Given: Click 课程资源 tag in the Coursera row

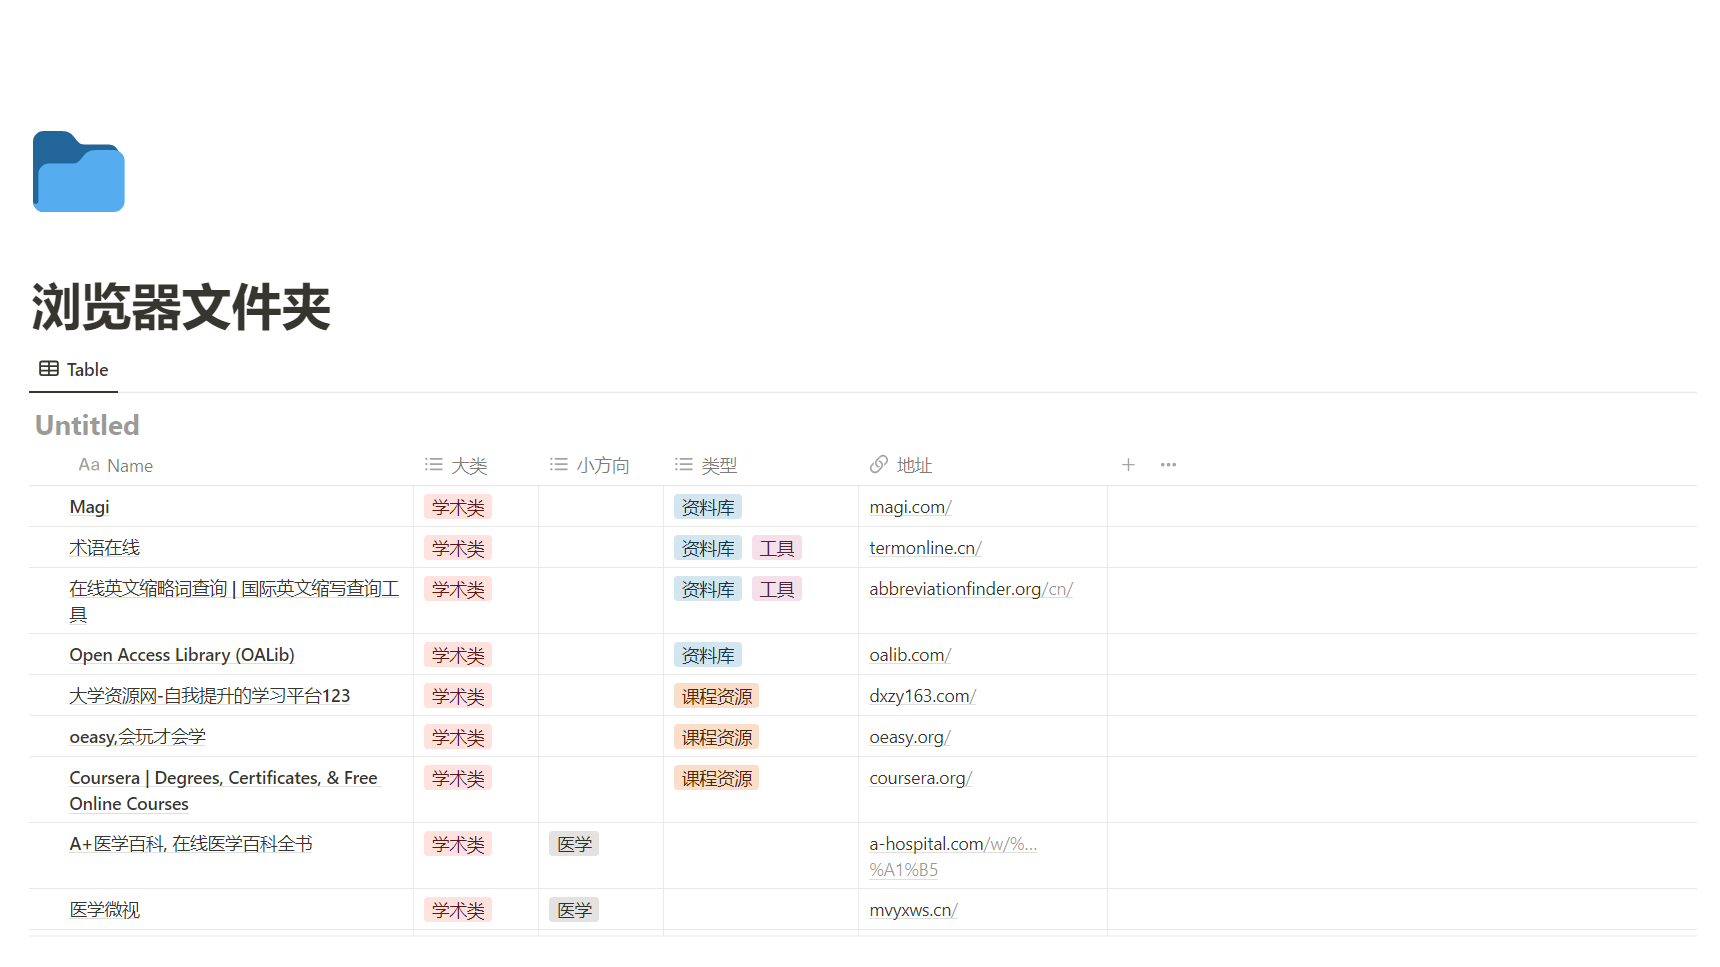Looking at the screenshot, I should coord(716,778).
